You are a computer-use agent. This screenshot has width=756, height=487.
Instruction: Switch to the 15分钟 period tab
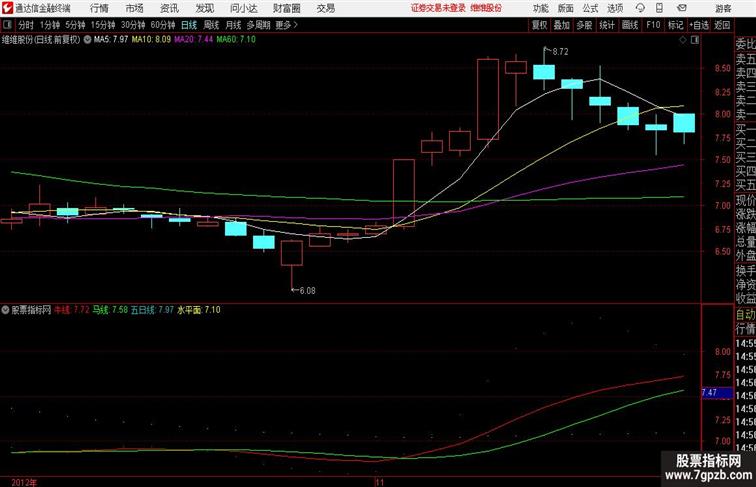[103, 25]
